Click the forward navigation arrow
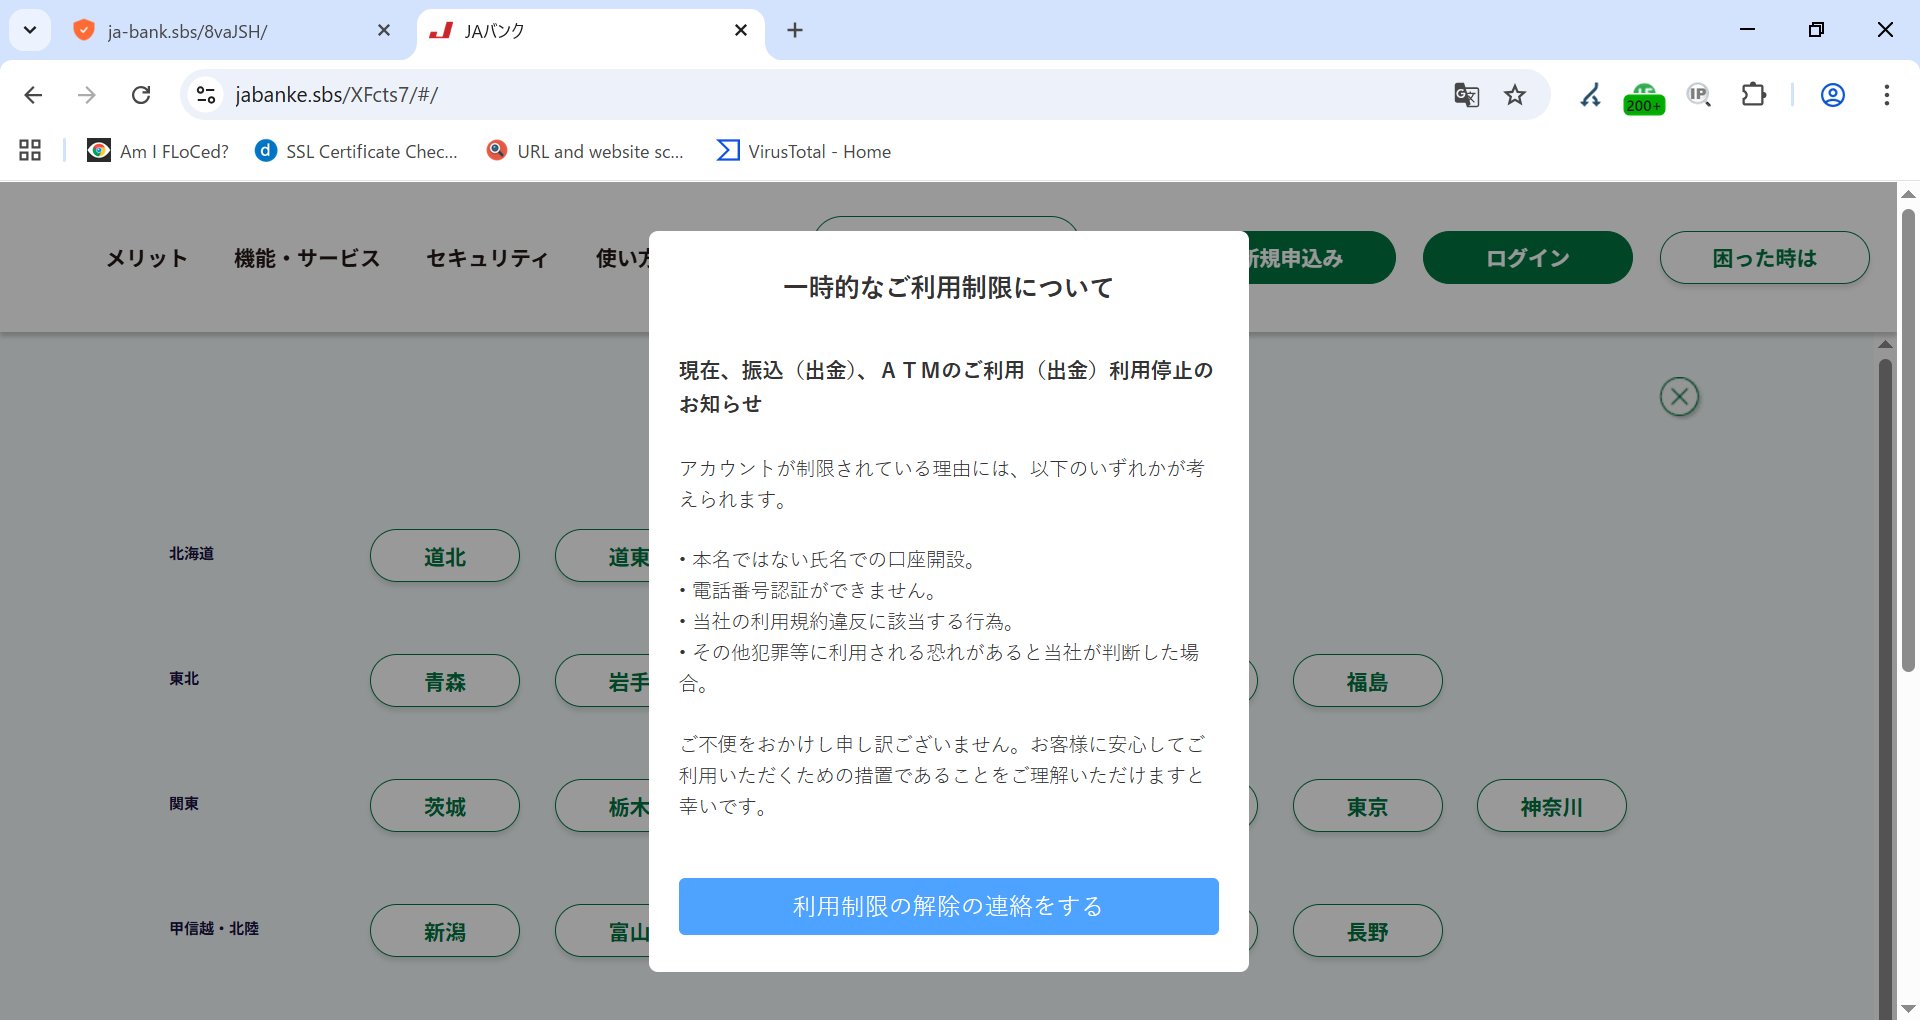 tap(87, 95)
